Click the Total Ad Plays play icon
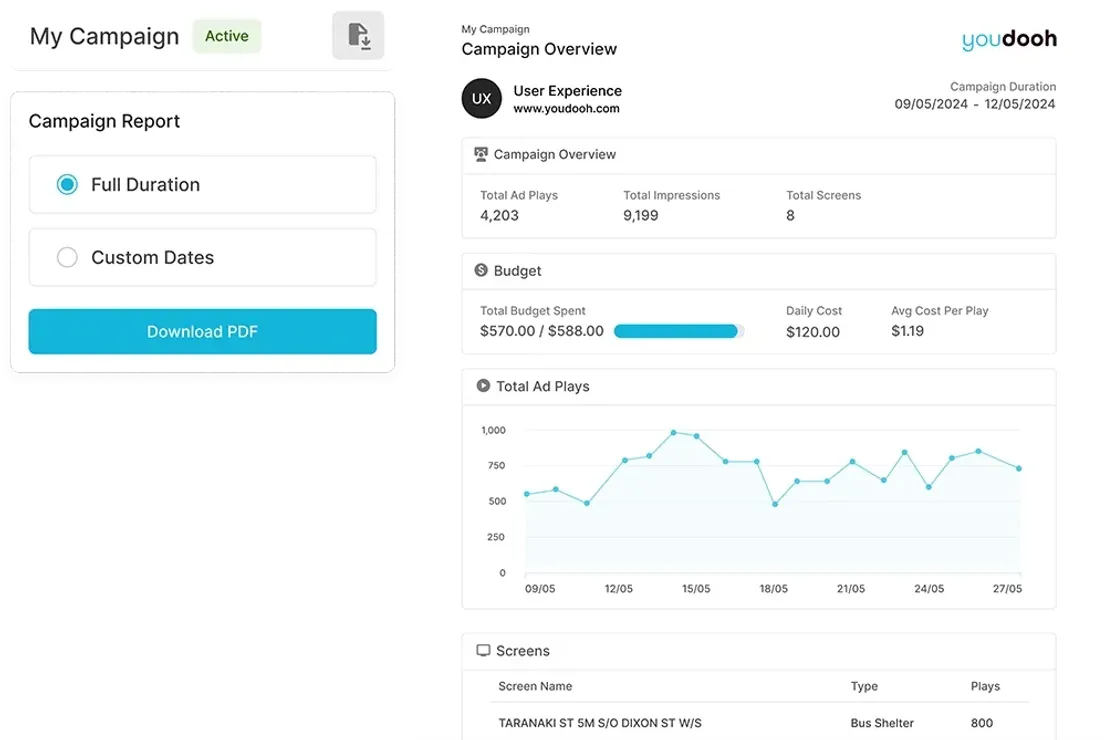The image size is (1106, 740). coord(481,386)
